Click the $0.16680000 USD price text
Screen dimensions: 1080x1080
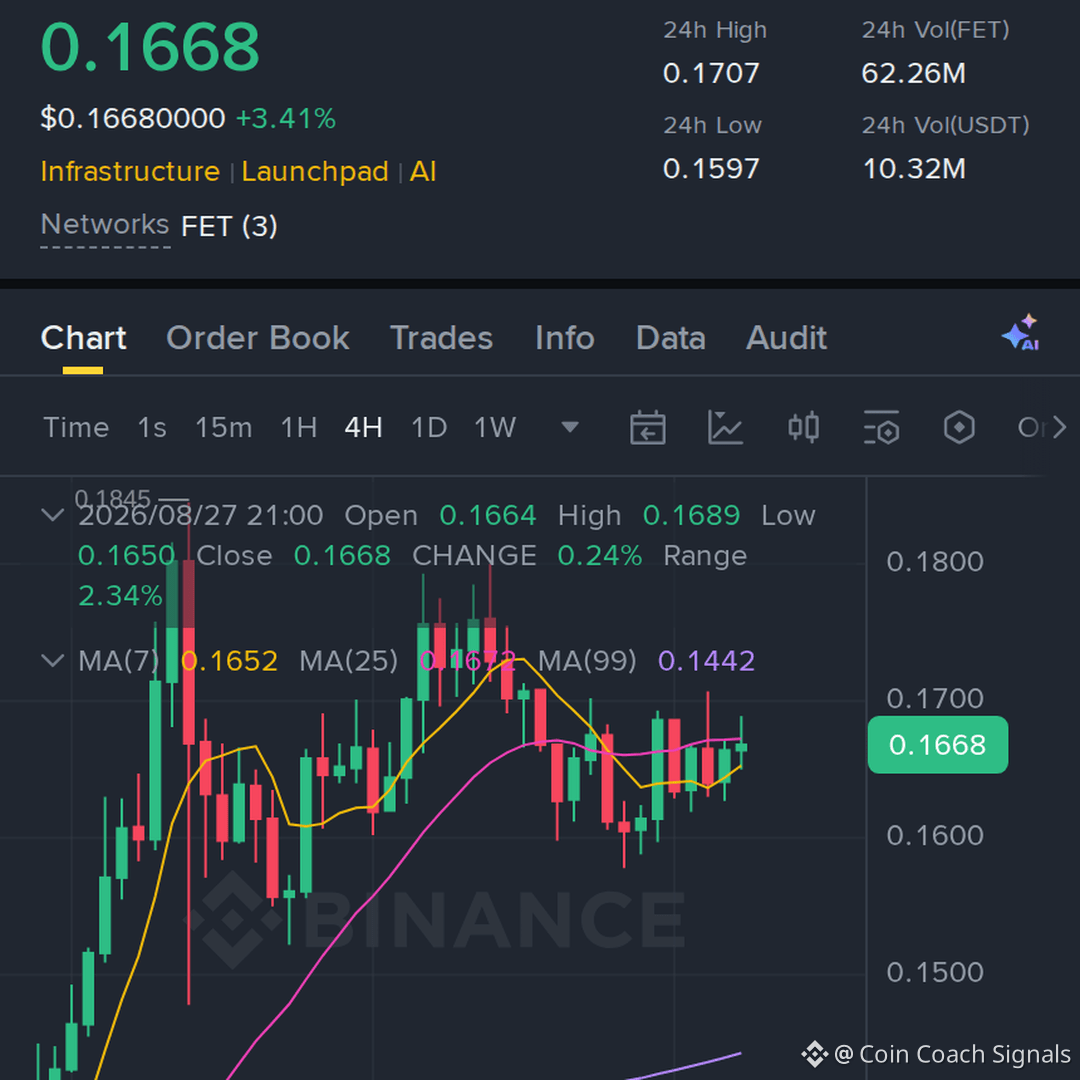click(133, 118)
